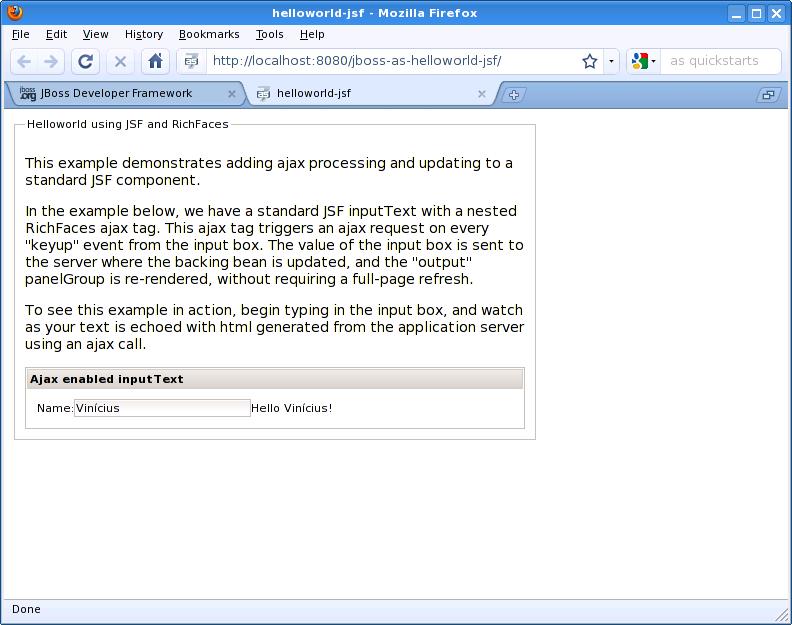Click the Forward navigation arrow

(51, 62)
